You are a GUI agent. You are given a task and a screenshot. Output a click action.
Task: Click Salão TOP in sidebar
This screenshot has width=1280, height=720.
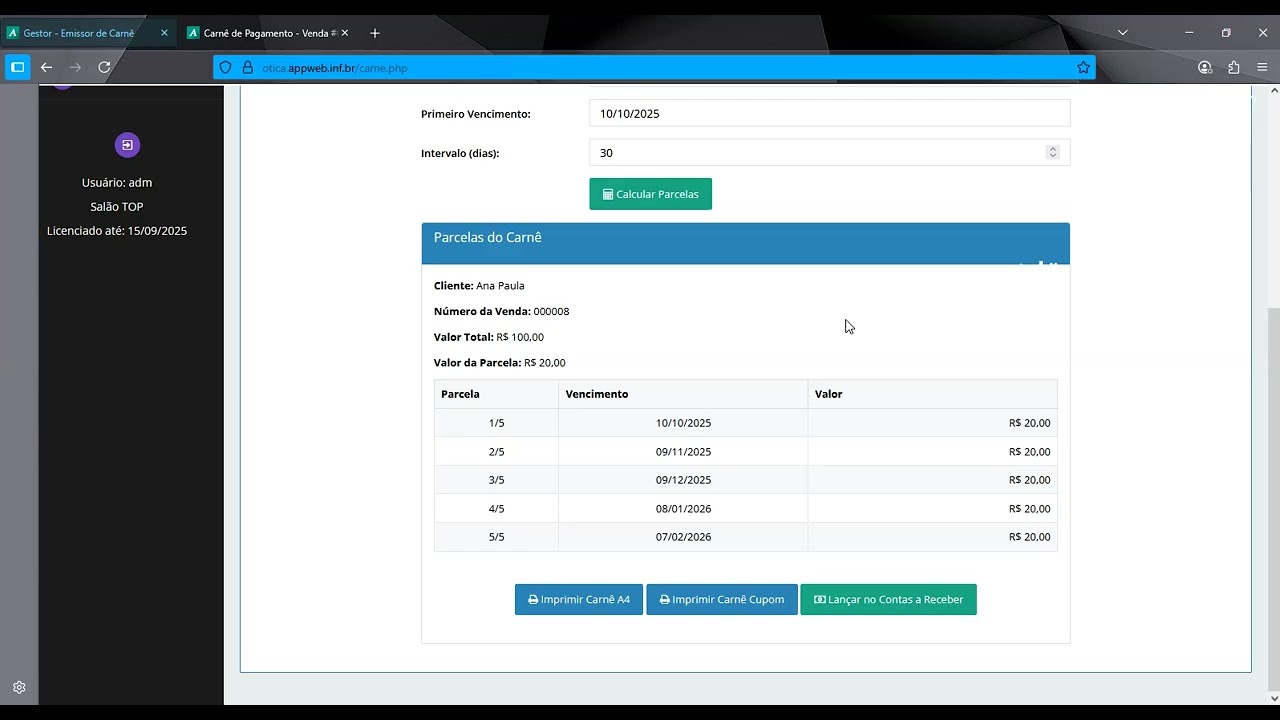click(117, 207)
